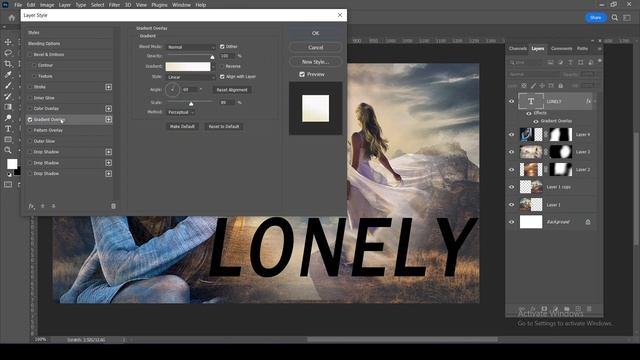Image resolution: width=640 pixels, height=360 pixels.
Task: Click the LONELY text layer thumbnail
Action: [531, 101]
